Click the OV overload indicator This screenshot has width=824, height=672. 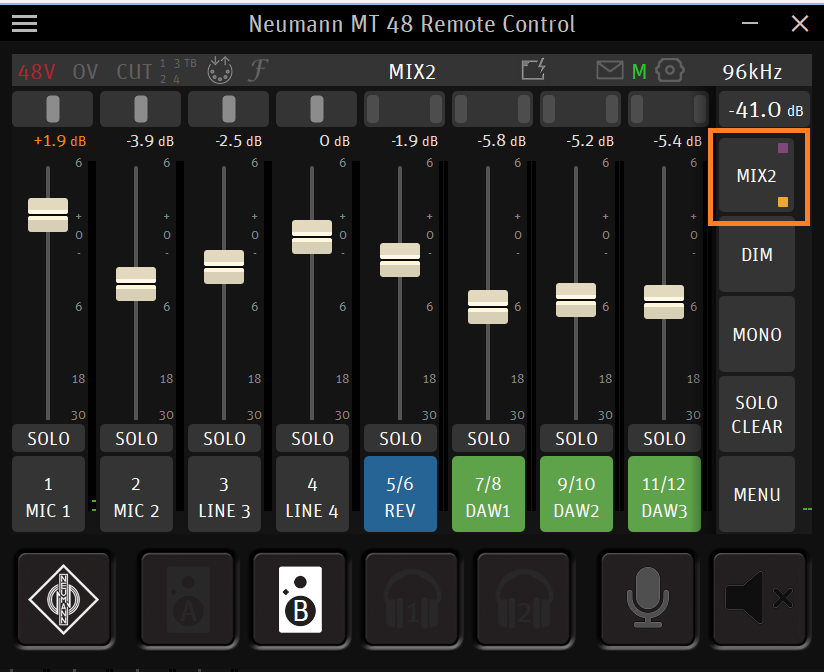click(85, 71)
